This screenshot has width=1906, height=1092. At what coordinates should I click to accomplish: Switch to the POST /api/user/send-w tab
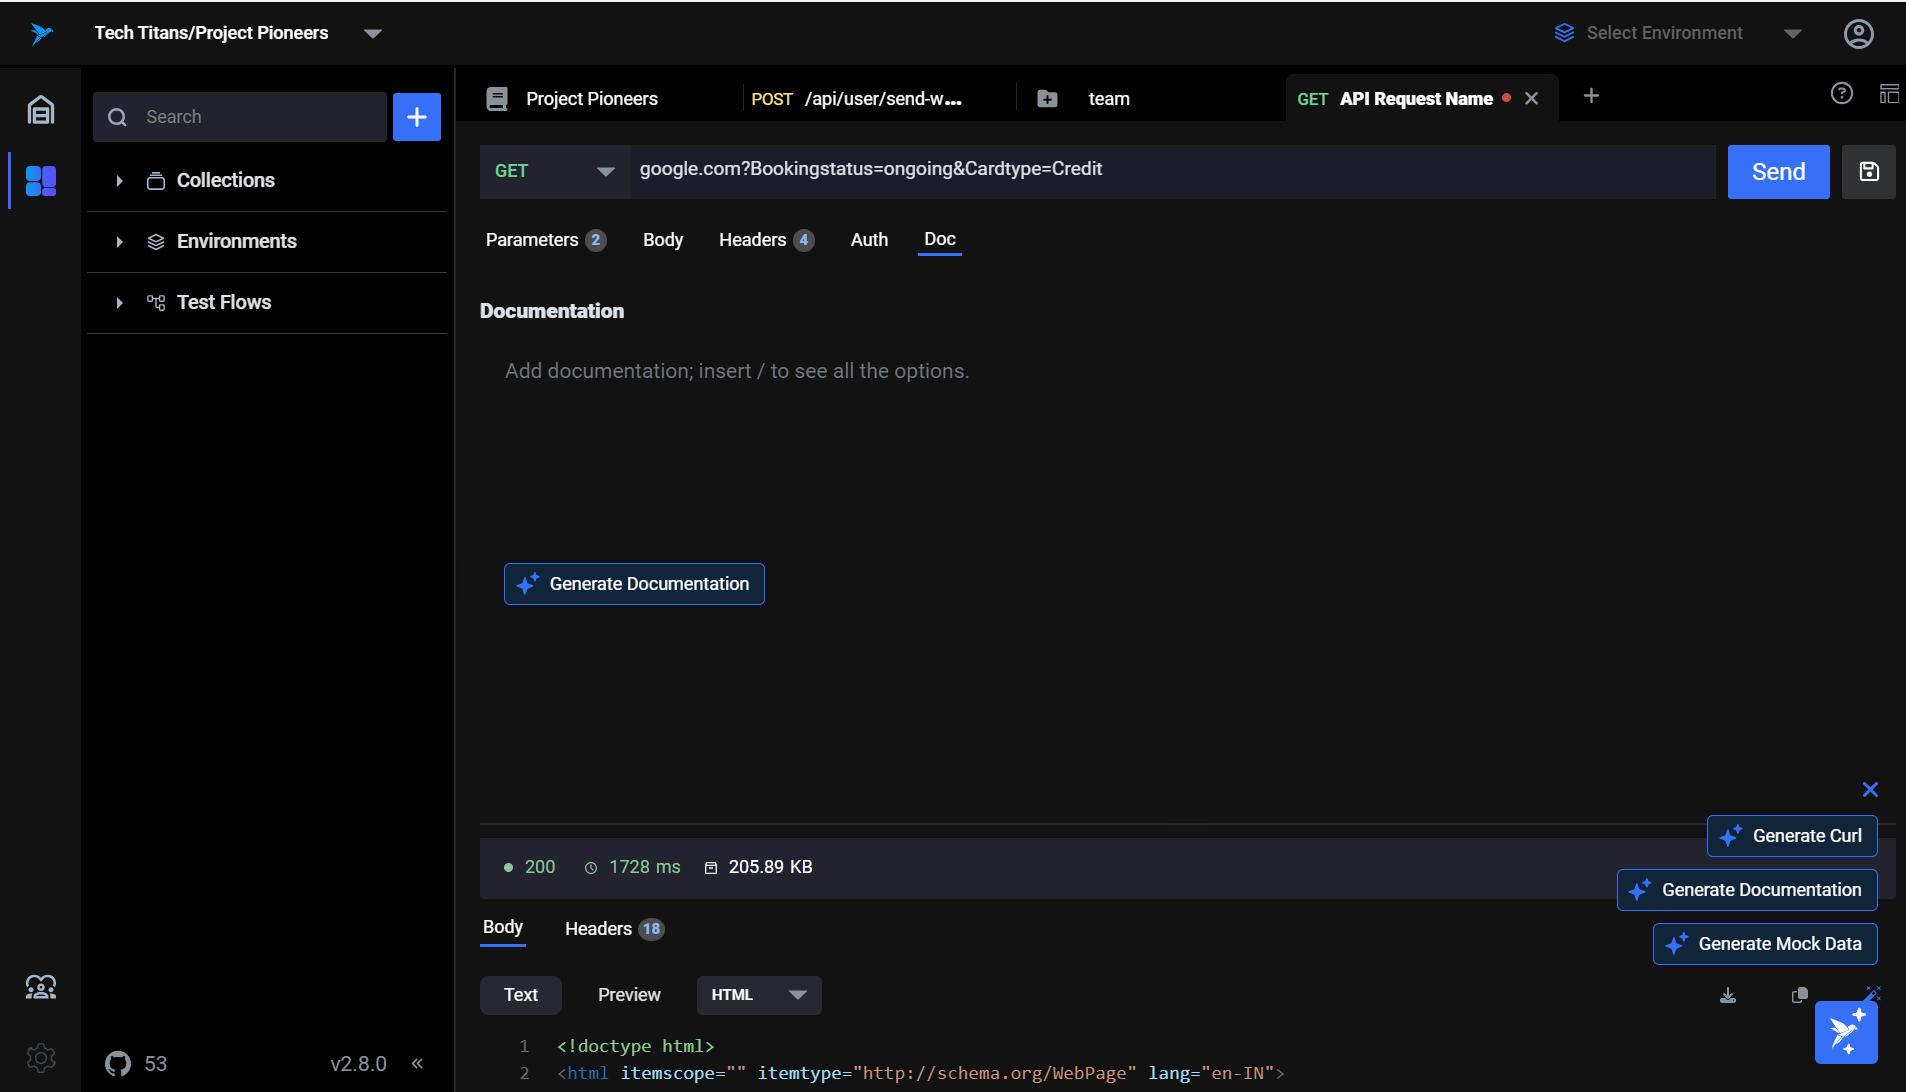[857, 99]
